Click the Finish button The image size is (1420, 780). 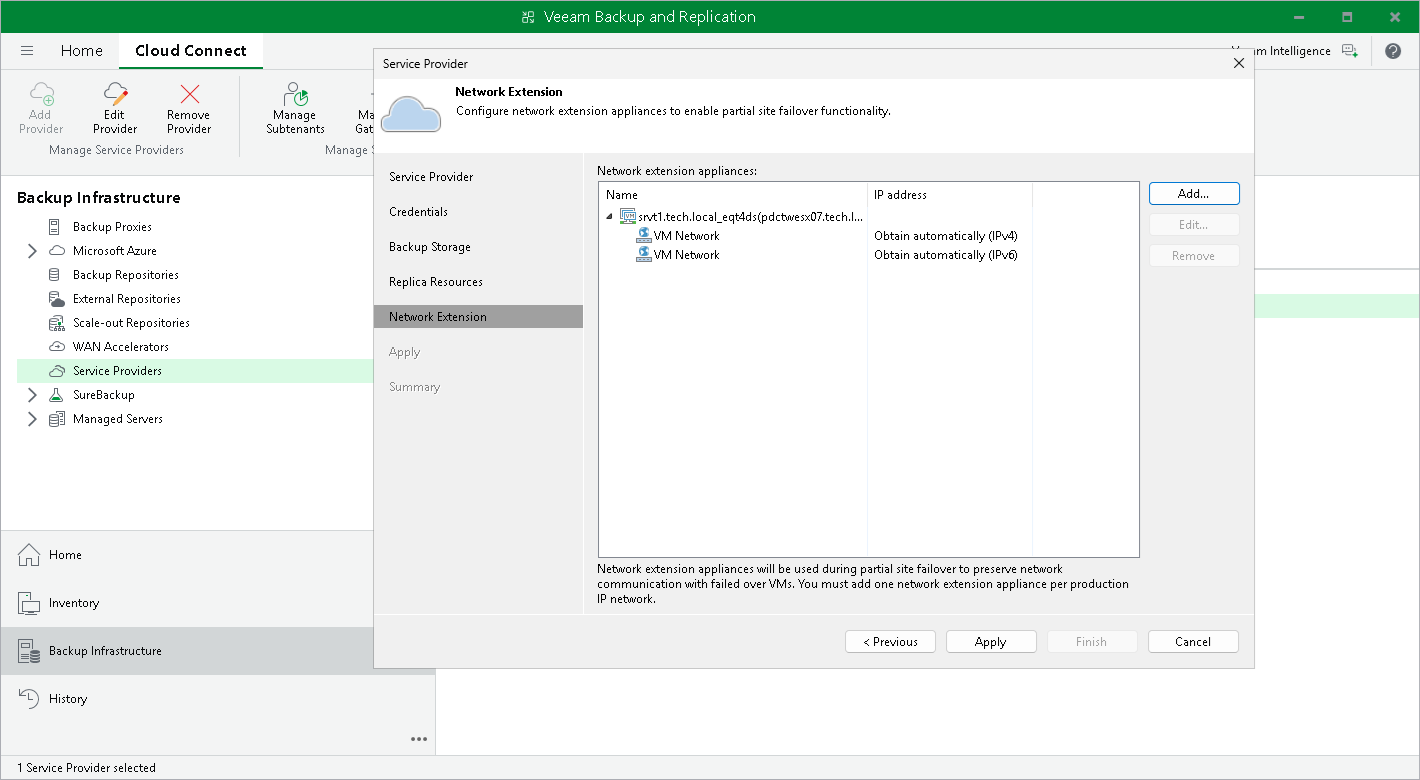pyautogui.click(x=1092, y=642)
